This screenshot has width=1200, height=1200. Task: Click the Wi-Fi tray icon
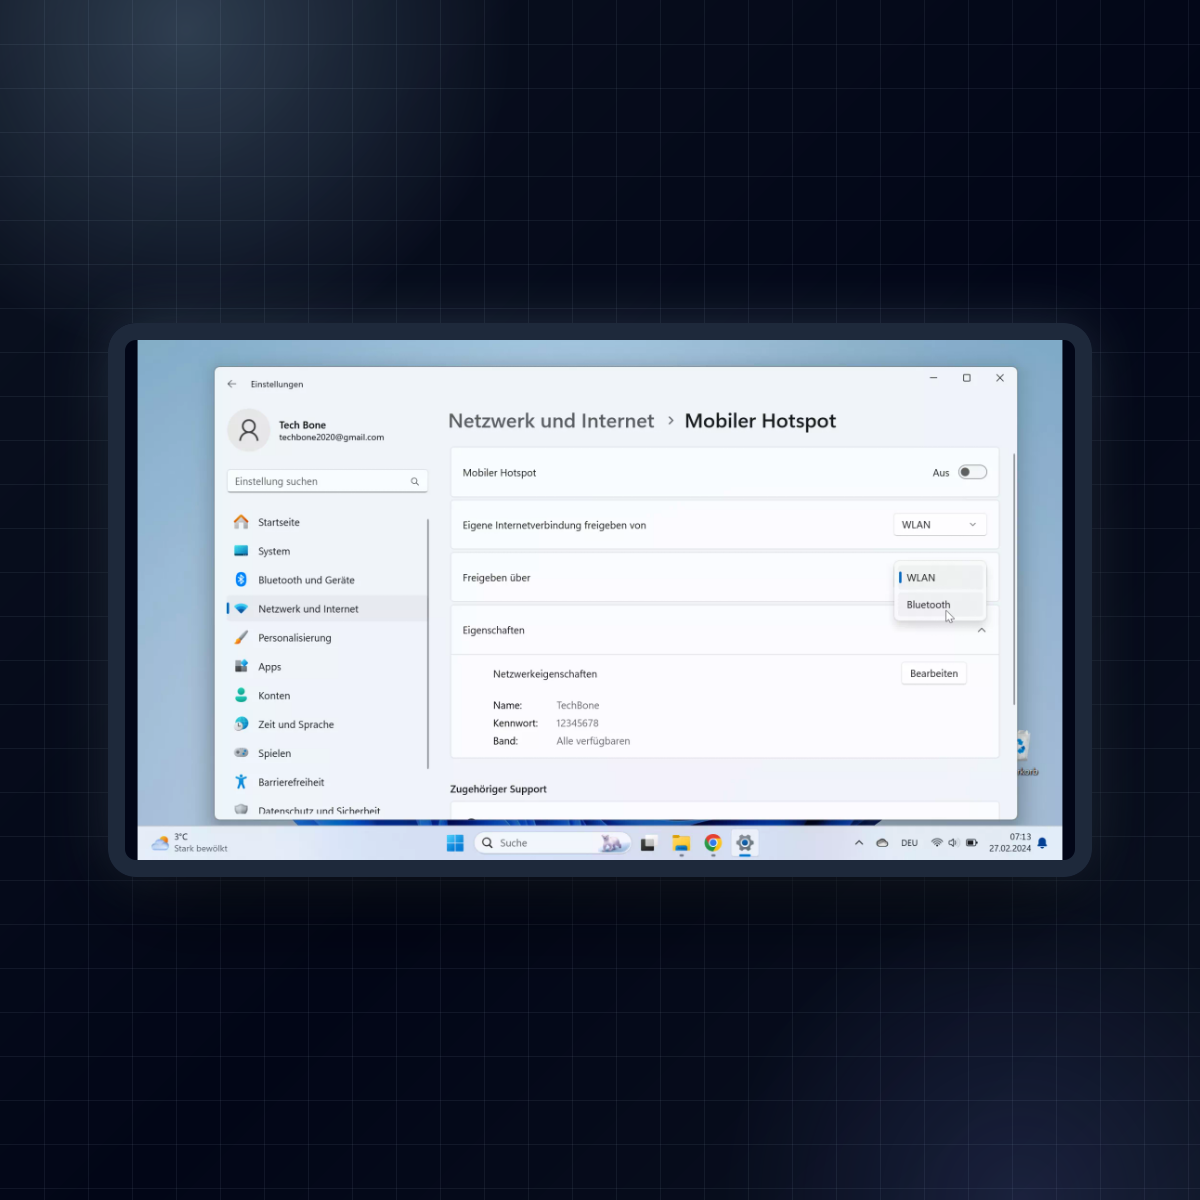(x=937, y=843)
